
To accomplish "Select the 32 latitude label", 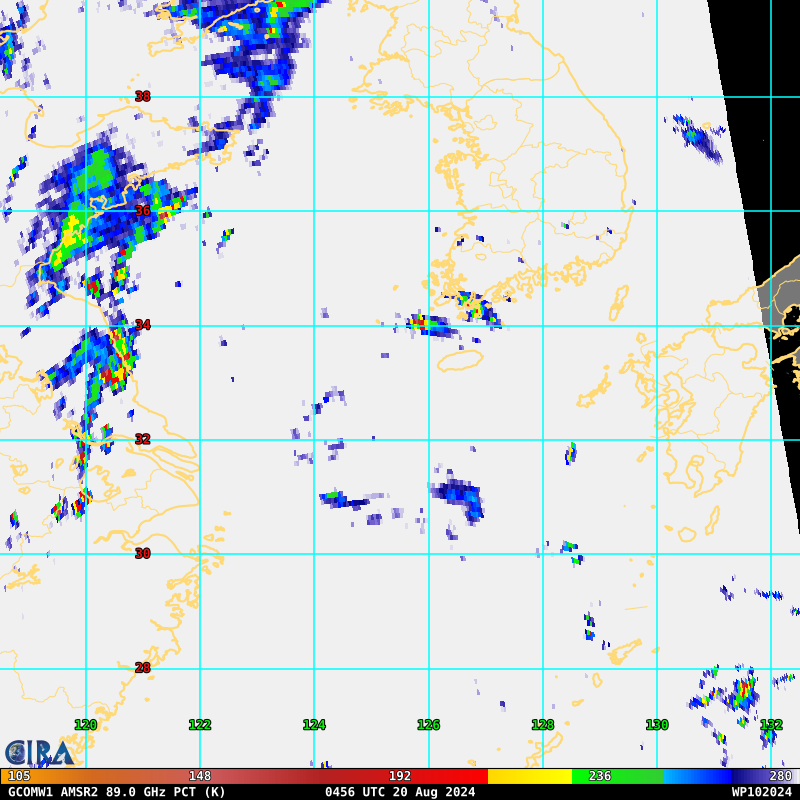I will coord(142,439).
